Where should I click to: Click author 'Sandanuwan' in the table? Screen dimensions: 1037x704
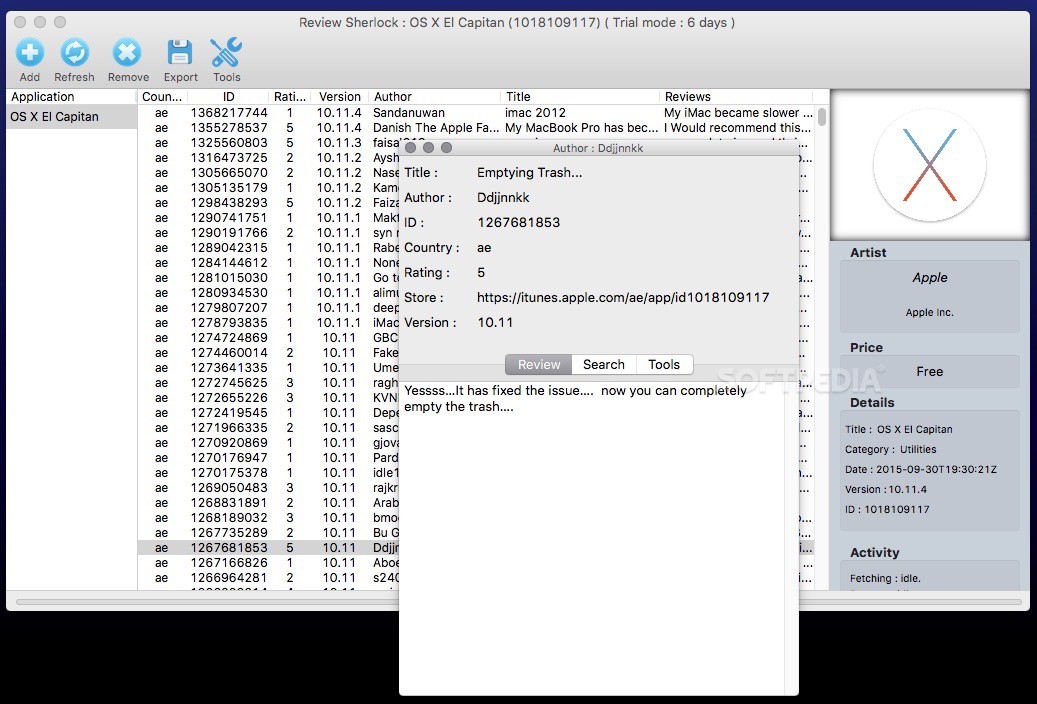point(409,113)
